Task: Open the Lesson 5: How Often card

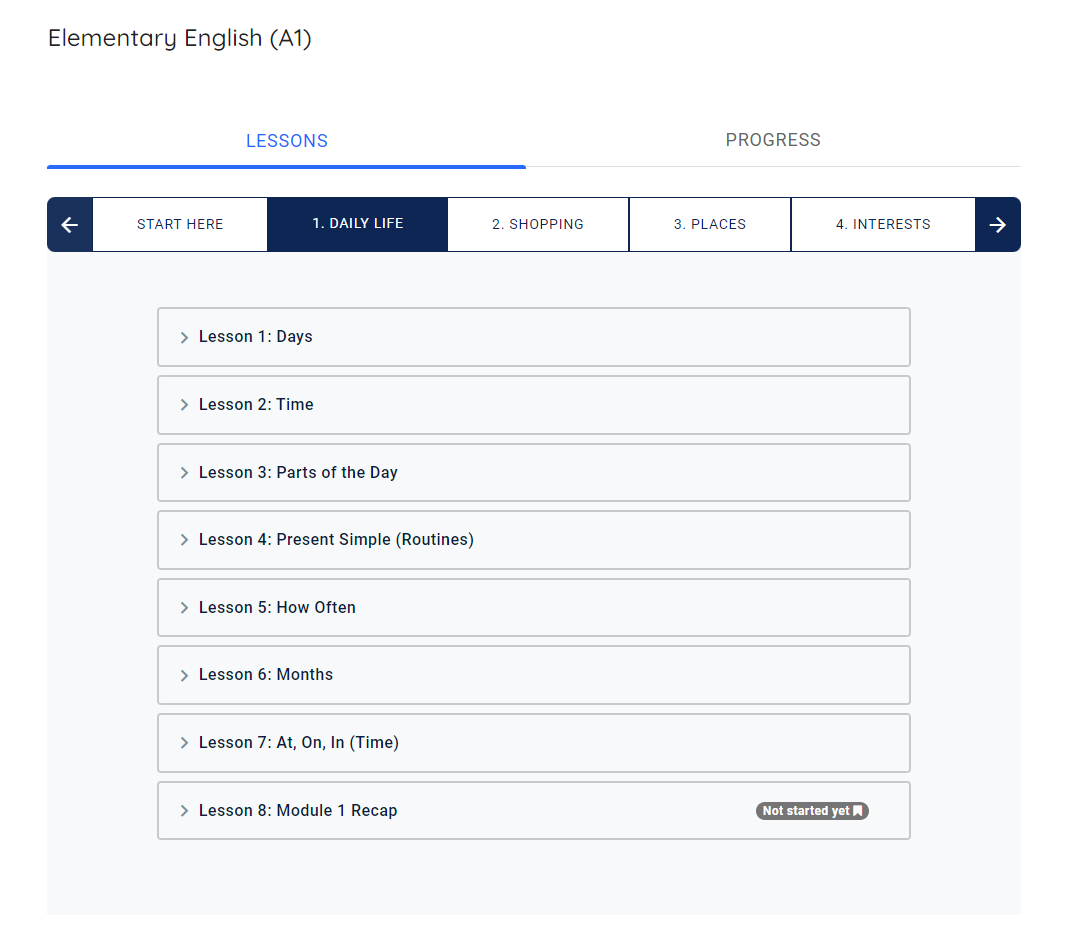Action: pos(533,607)
